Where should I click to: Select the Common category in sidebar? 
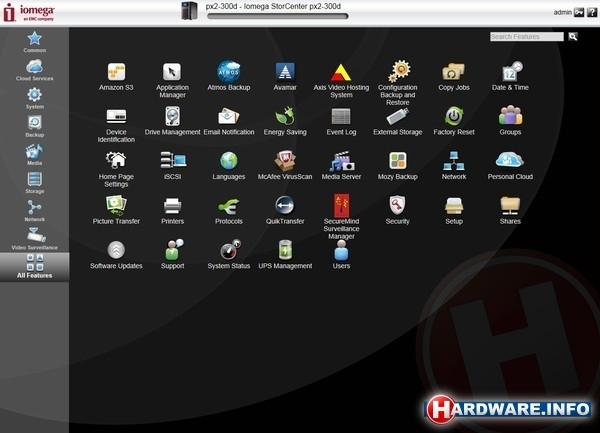[34, 42]
